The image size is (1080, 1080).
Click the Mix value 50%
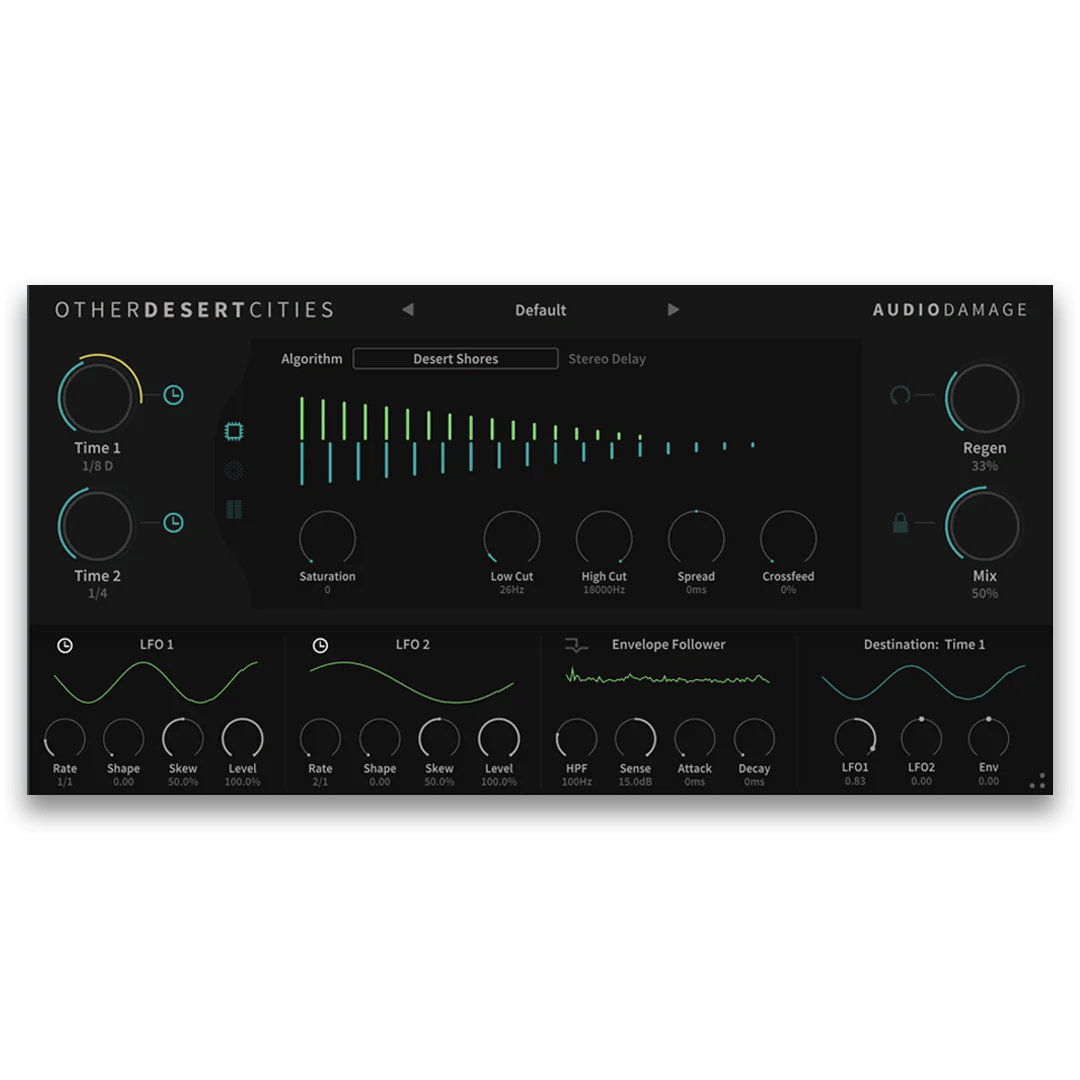[x=984, y=594]
